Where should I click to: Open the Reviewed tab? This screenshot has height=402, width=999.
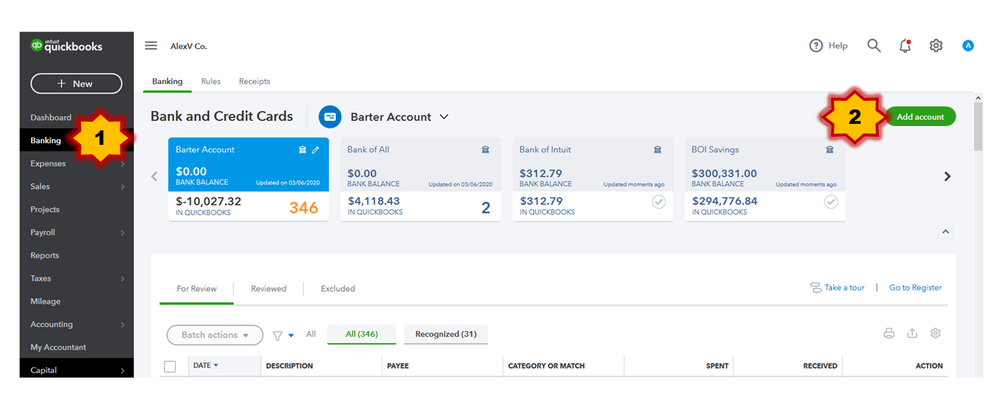point(268,289)
